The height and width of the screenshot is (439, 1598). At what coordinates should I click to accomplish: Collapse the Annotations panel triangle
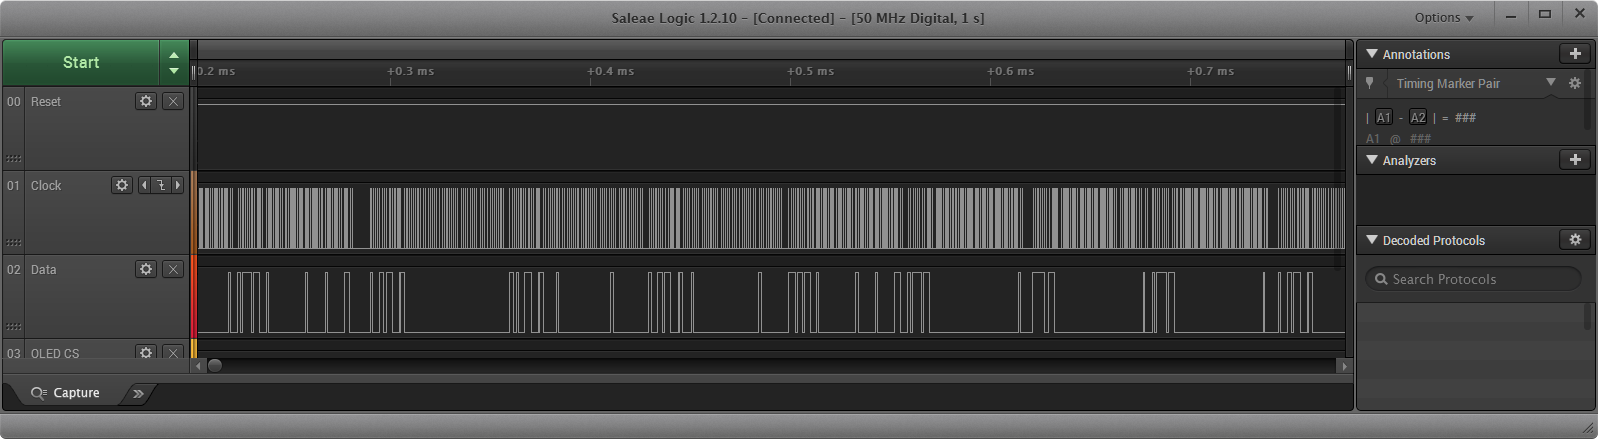pyautogui.click(x=1372, y=54)
